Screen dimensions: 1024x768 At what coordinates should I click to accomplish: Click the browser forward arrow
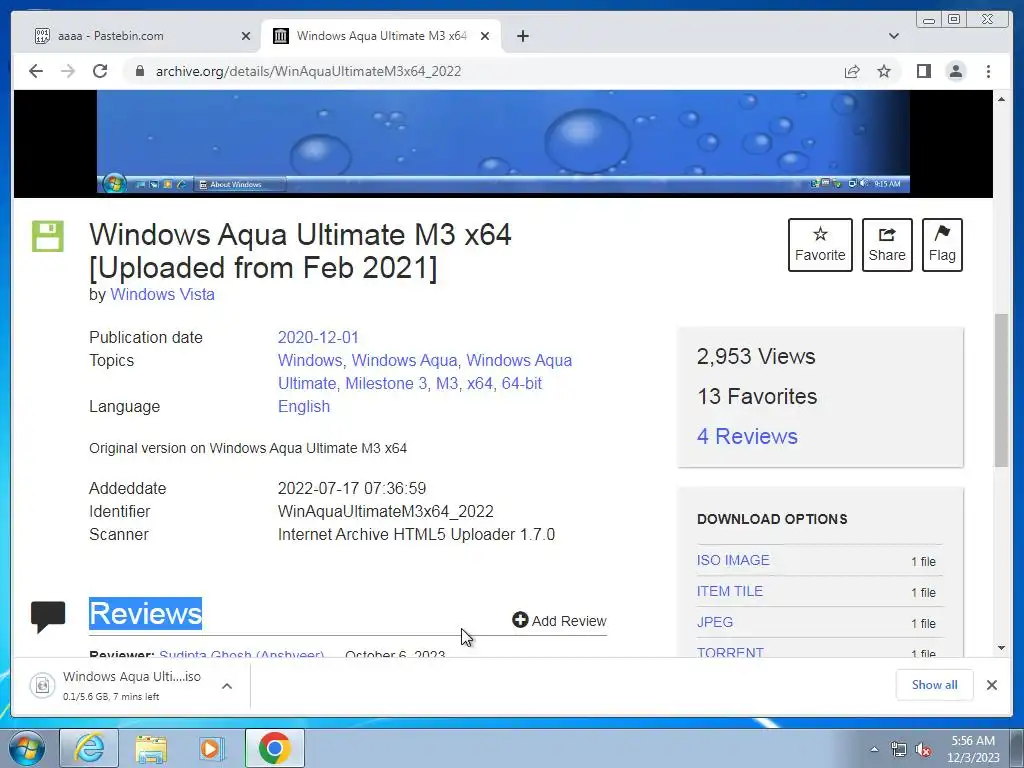click(x=68, y=71)
